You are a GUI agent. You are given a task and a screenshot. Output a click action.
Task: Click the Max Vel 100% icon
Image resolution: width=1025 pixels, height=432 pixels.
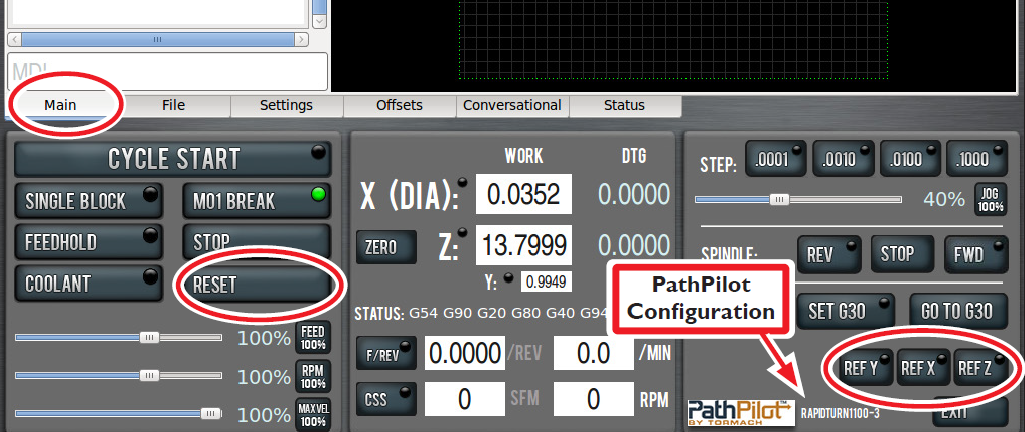click(x=313, y=414)
